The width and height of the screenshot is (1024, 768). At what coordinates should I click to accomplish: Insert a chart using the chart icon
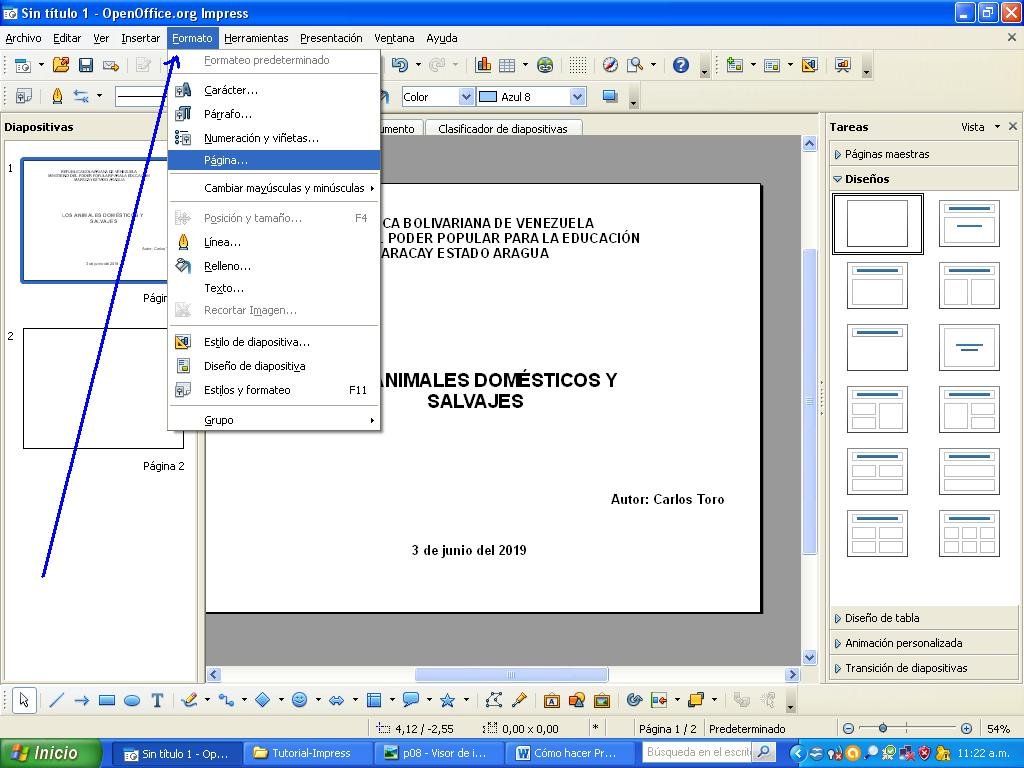point(483,65)
